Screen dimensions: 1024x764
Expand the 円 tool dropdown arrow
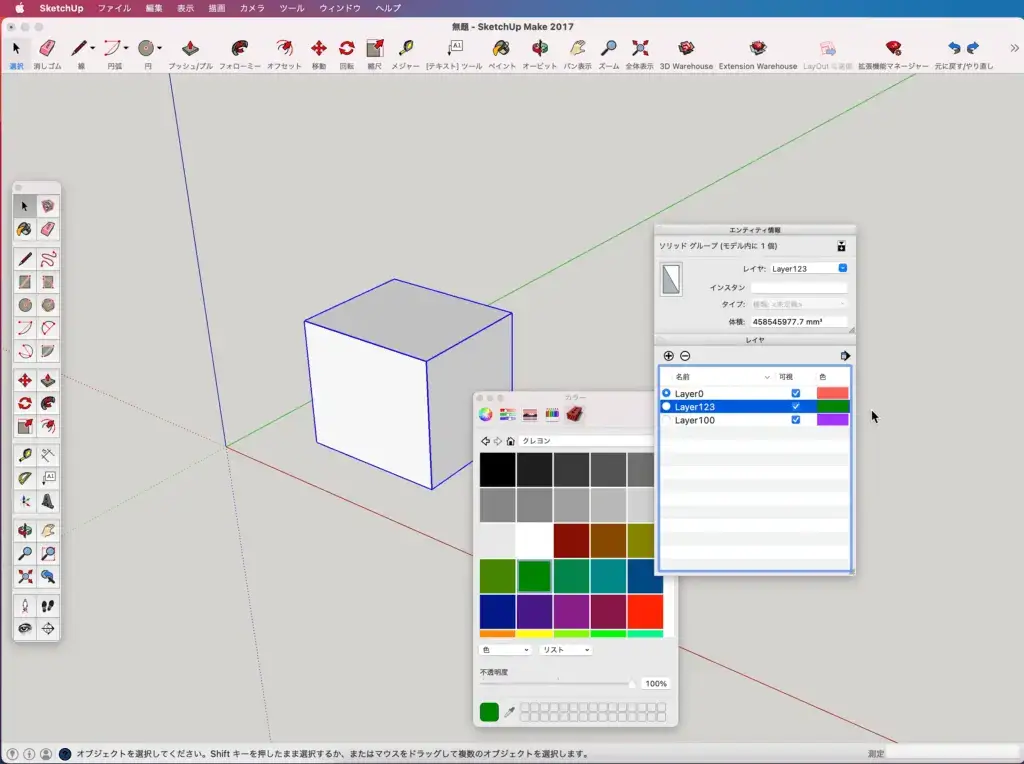click(x=159, y=48)
